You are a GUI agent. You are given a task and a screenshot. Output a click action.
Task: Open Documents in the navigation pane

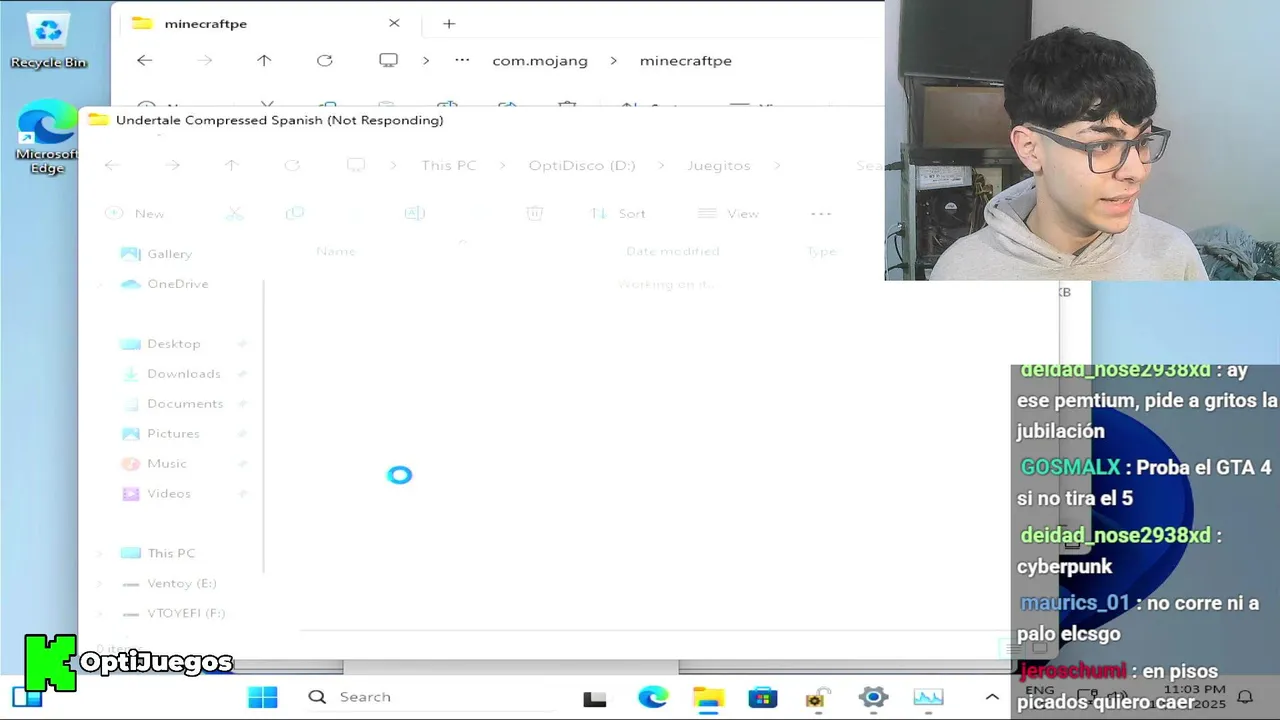(171, 404)
